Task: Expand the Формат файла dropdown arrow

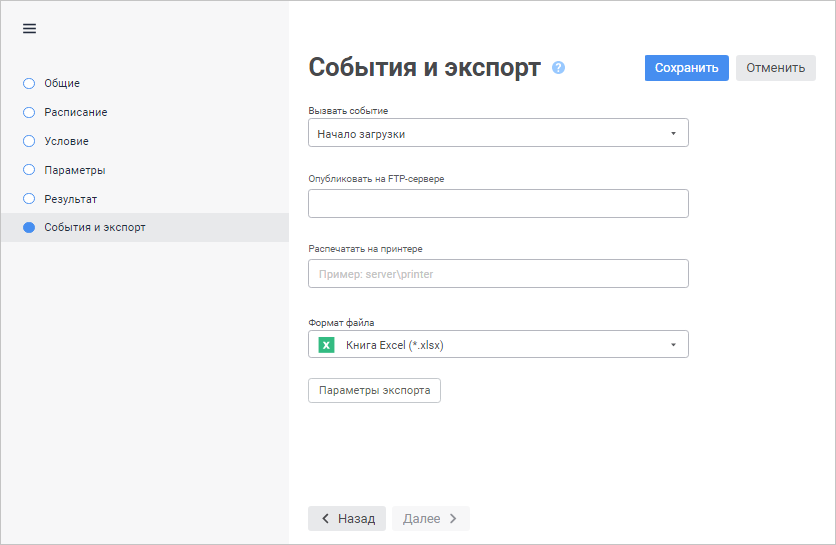Action: [x=673, y=345]
